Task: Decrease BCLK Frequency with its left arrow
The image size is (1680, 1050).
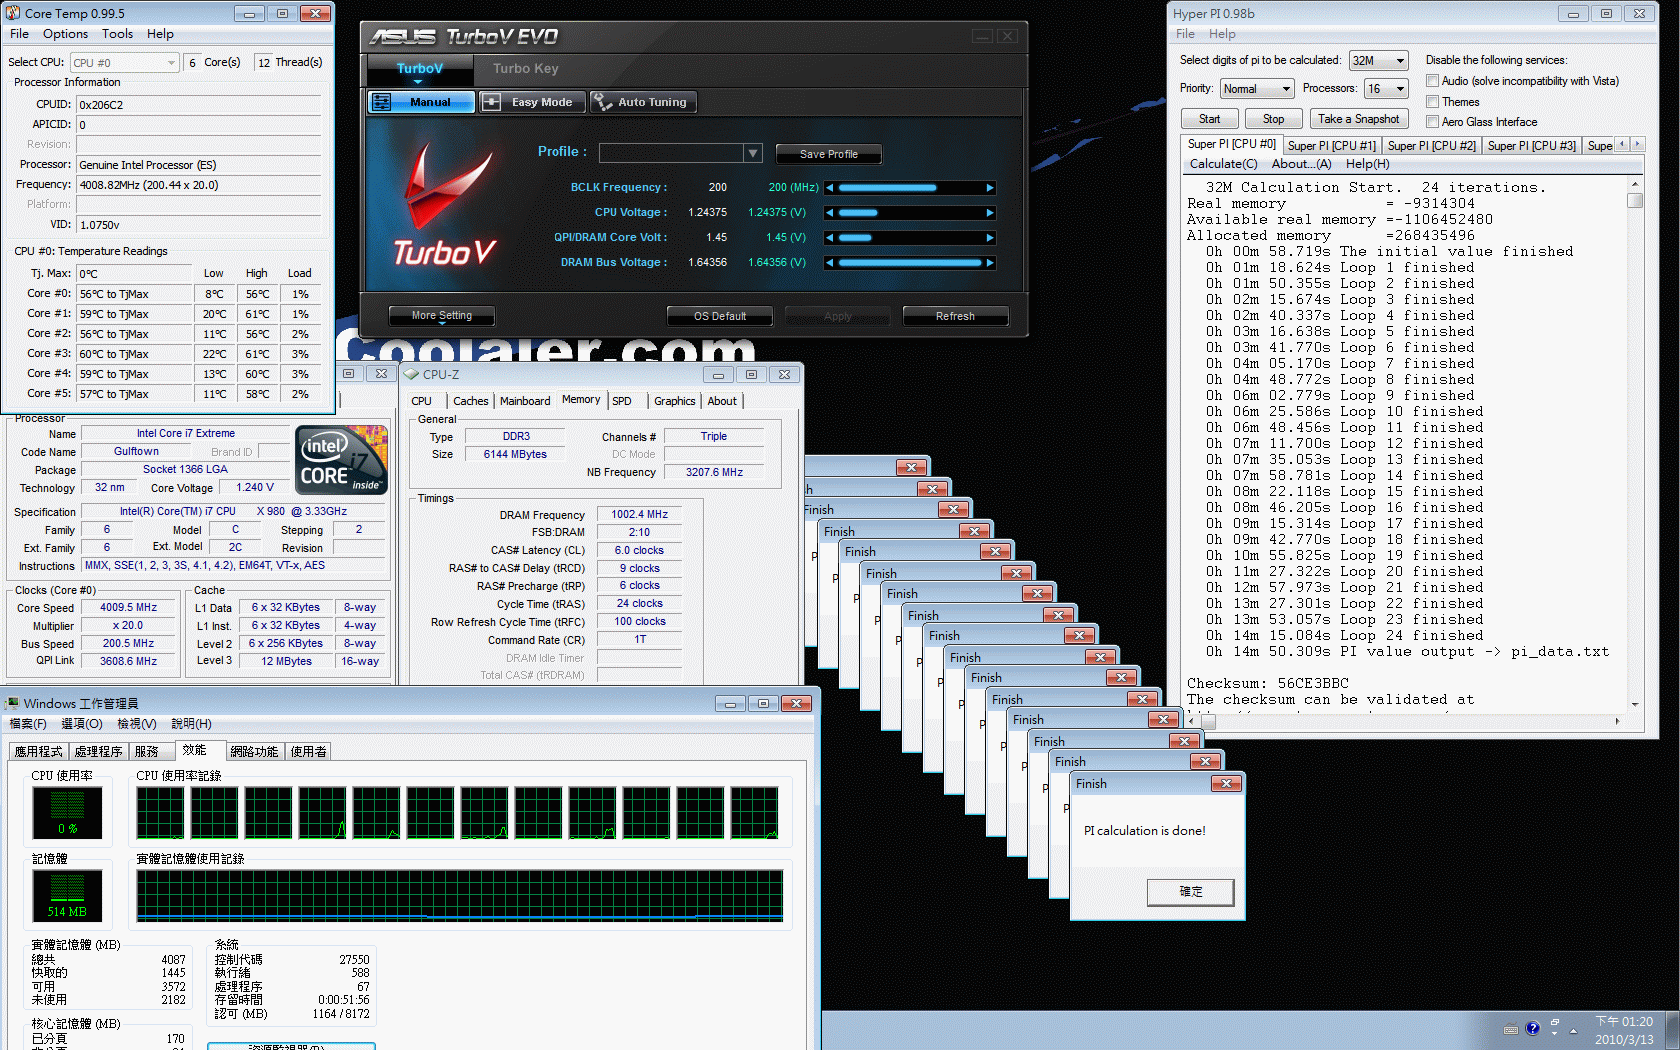Action: (829, 188)
